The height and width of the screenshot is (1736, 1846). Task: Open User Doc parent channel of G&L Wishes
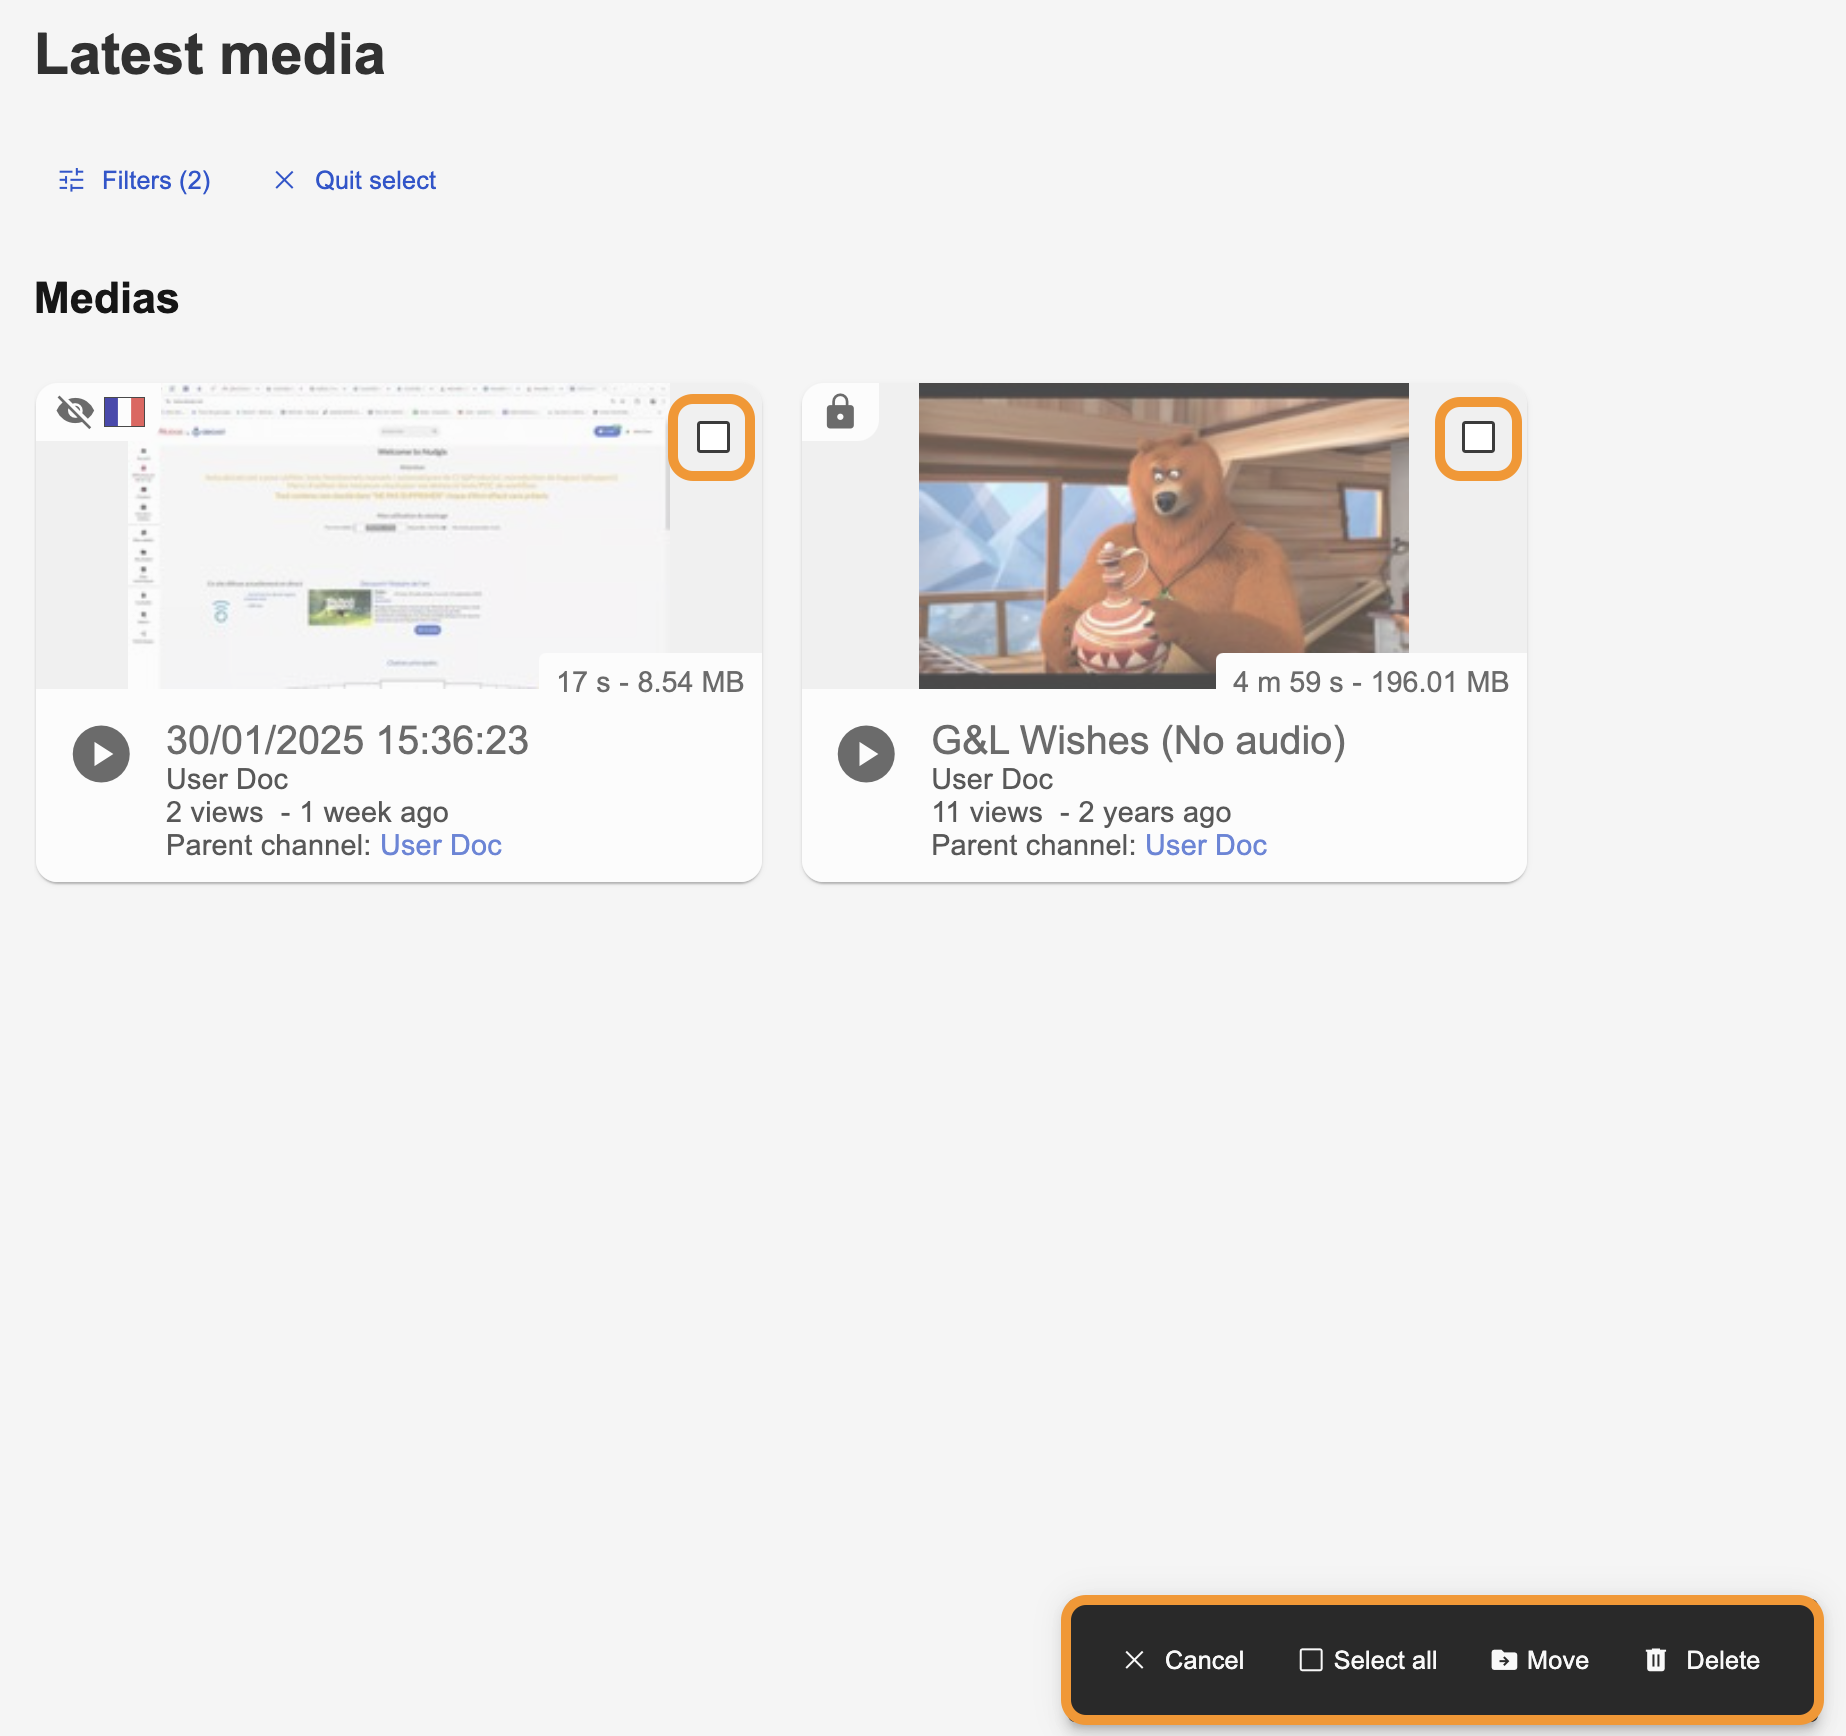click(1206, 846)
